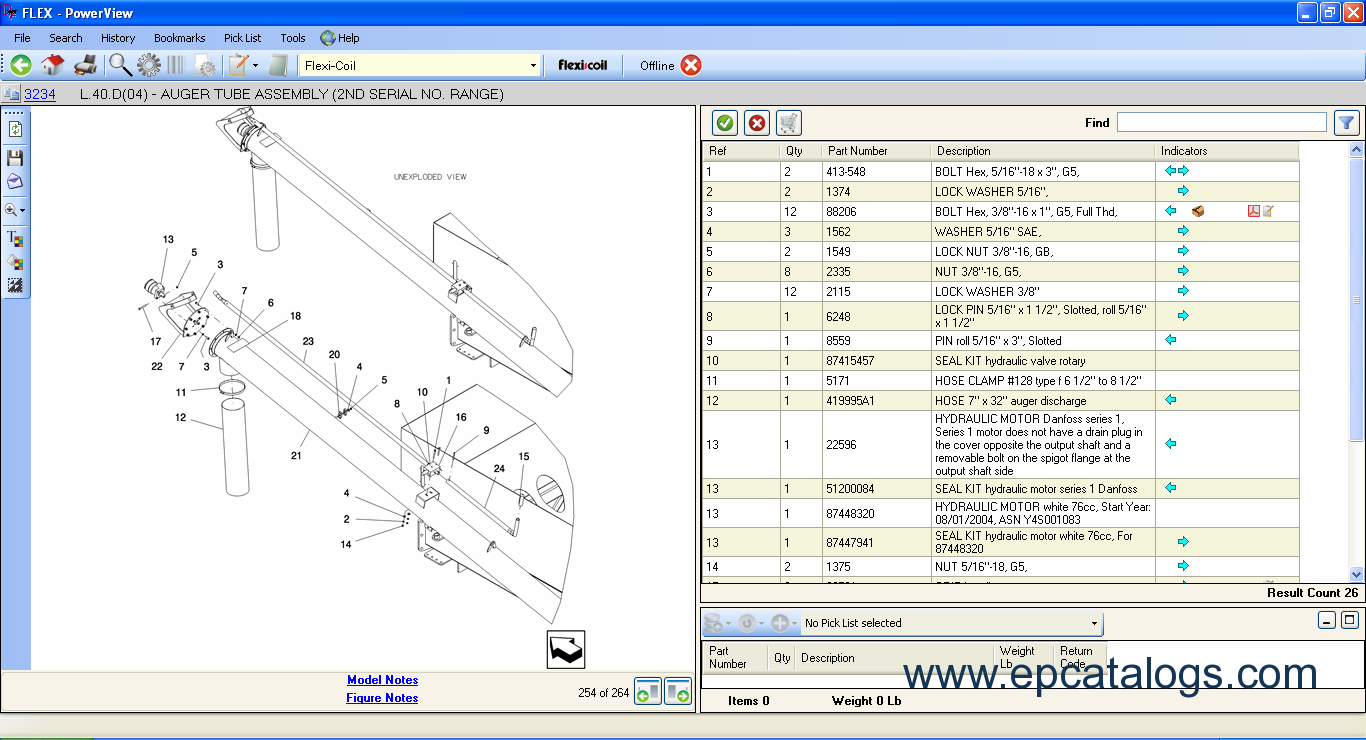This screenshot has height=740, width=1366.
Task: Click the green Back arrow toolbar icon
Action: 21,65
